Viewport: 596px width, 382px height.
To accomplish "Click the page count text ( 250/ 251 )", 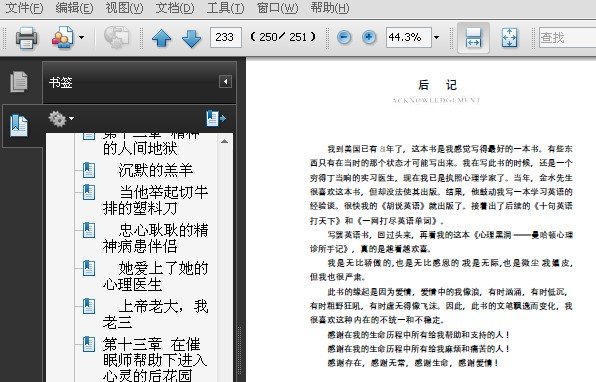I will (x=283, y=37).
